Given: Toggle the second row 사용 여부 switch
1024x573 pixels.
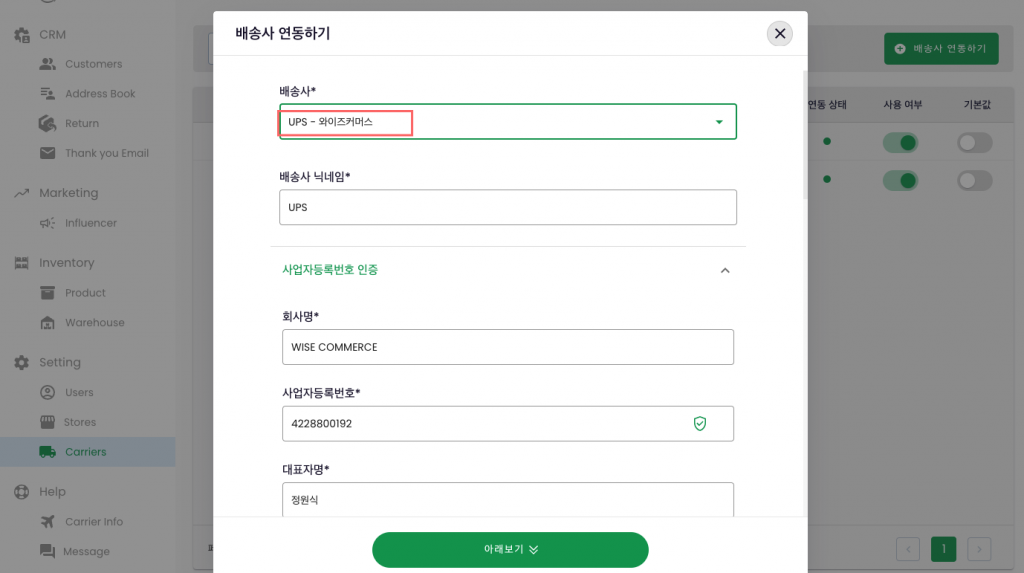Looking at the screenshot, I should (x=899, y=181).
